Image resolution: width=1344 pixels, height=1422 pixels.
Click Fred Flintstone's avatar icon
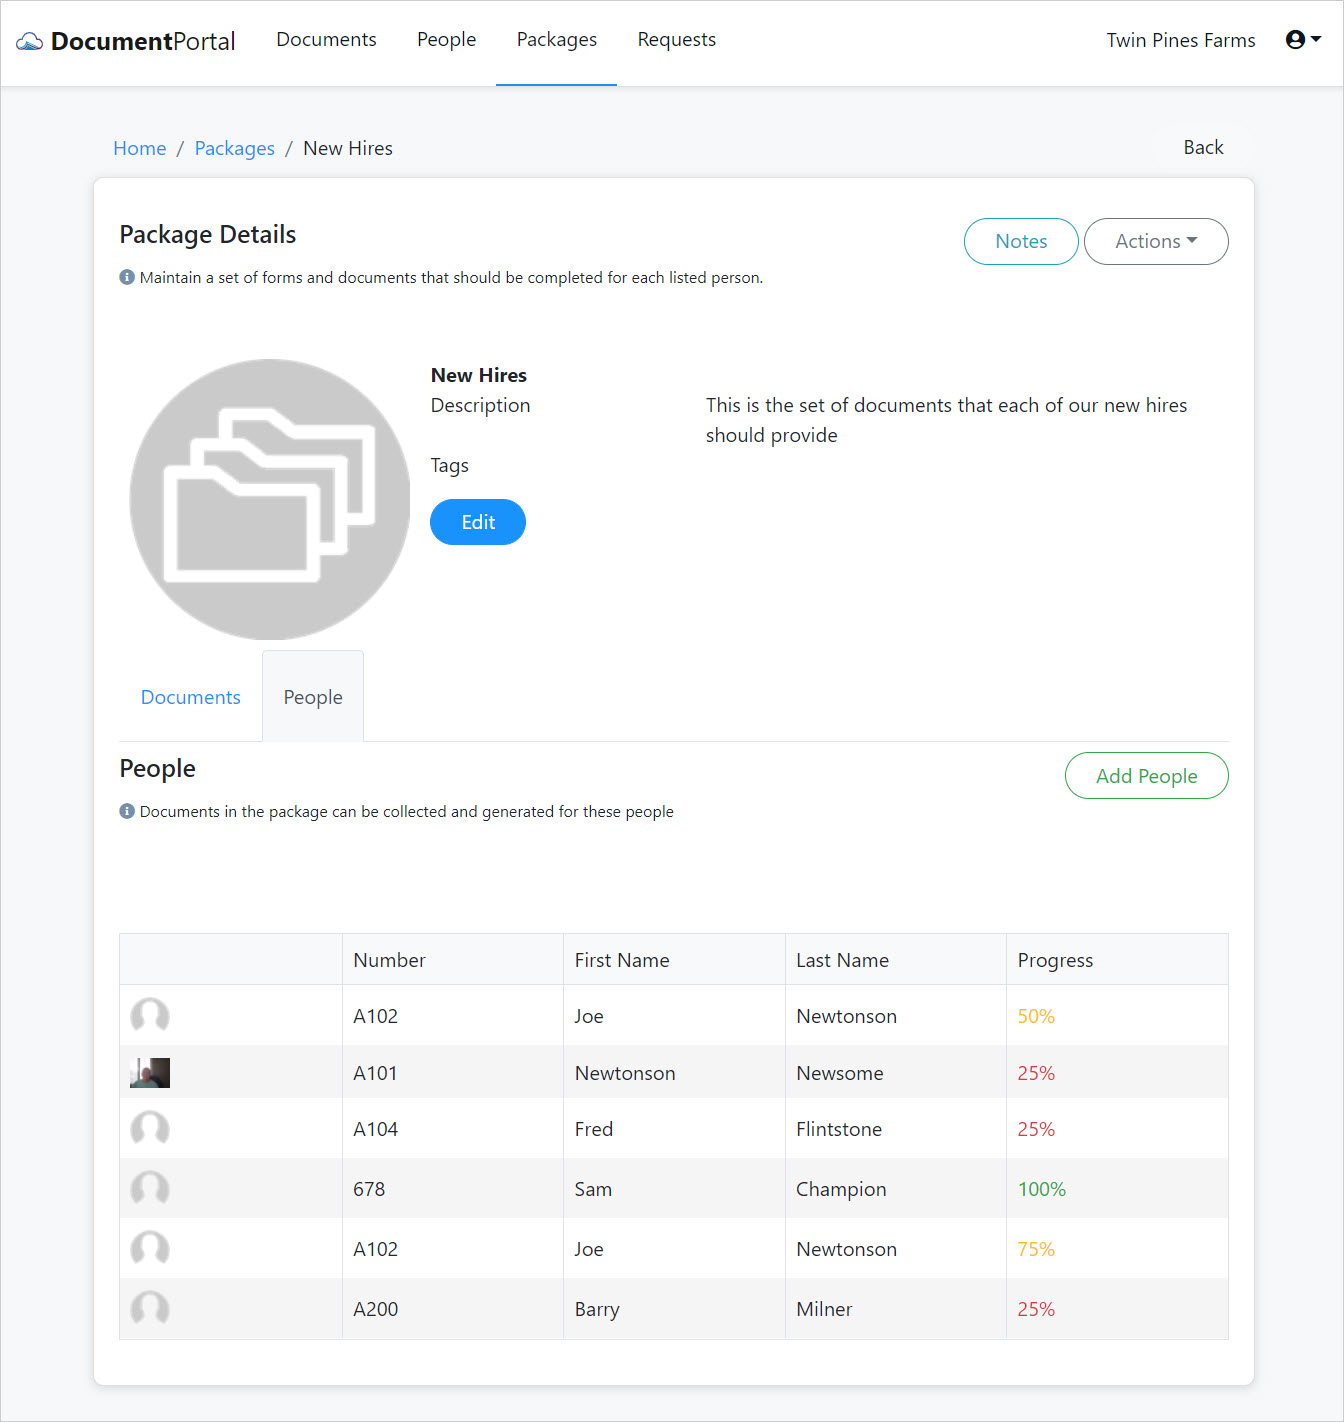click(149, 1128)
